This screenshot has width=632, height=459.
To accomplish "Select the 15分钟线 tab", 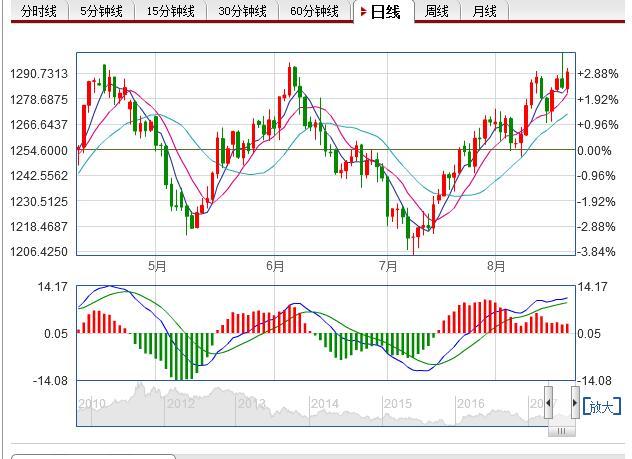I will click(171, 12).
